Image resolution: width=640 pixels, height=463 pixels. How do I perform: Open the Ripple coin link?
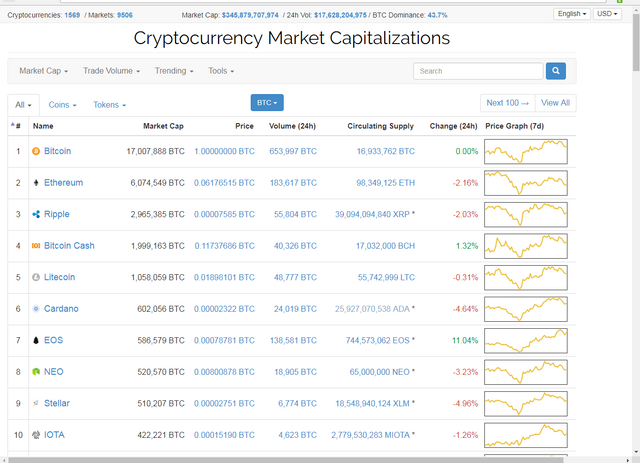pos(57,214)
